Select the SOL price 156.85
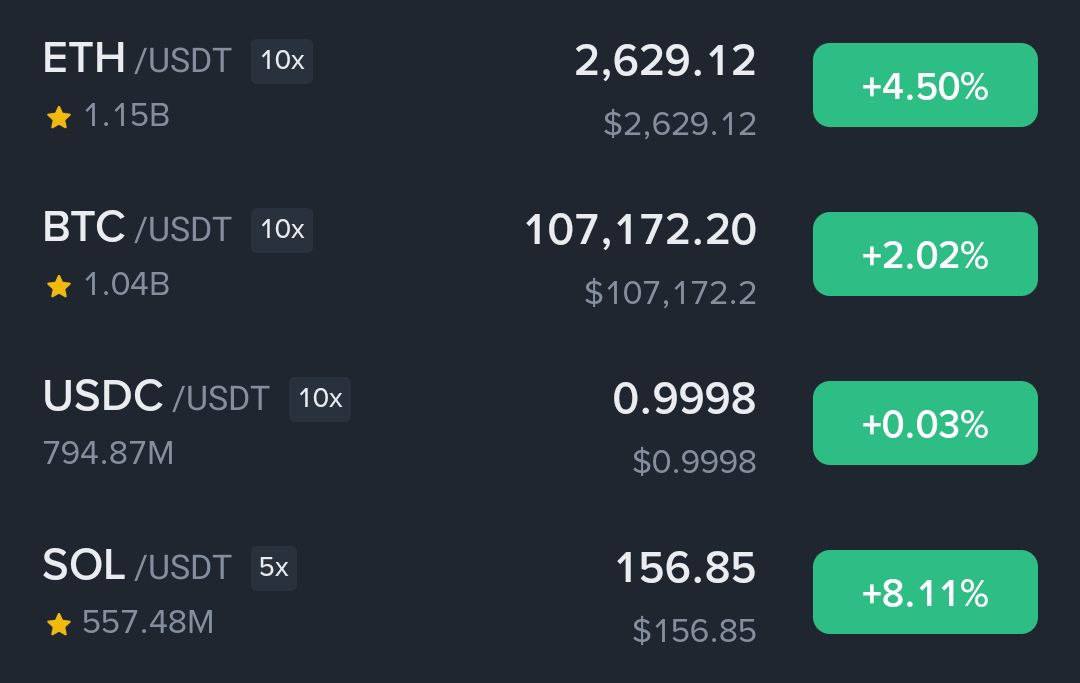 686,568
